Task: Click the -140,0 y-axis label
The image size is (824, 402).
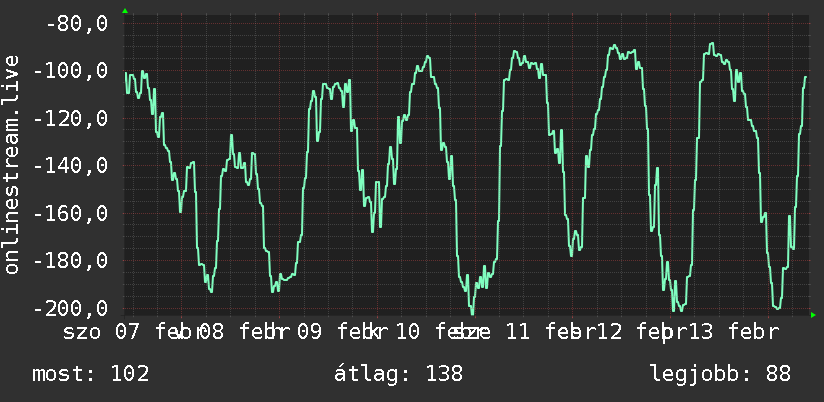Action: (x=70, y=166)
